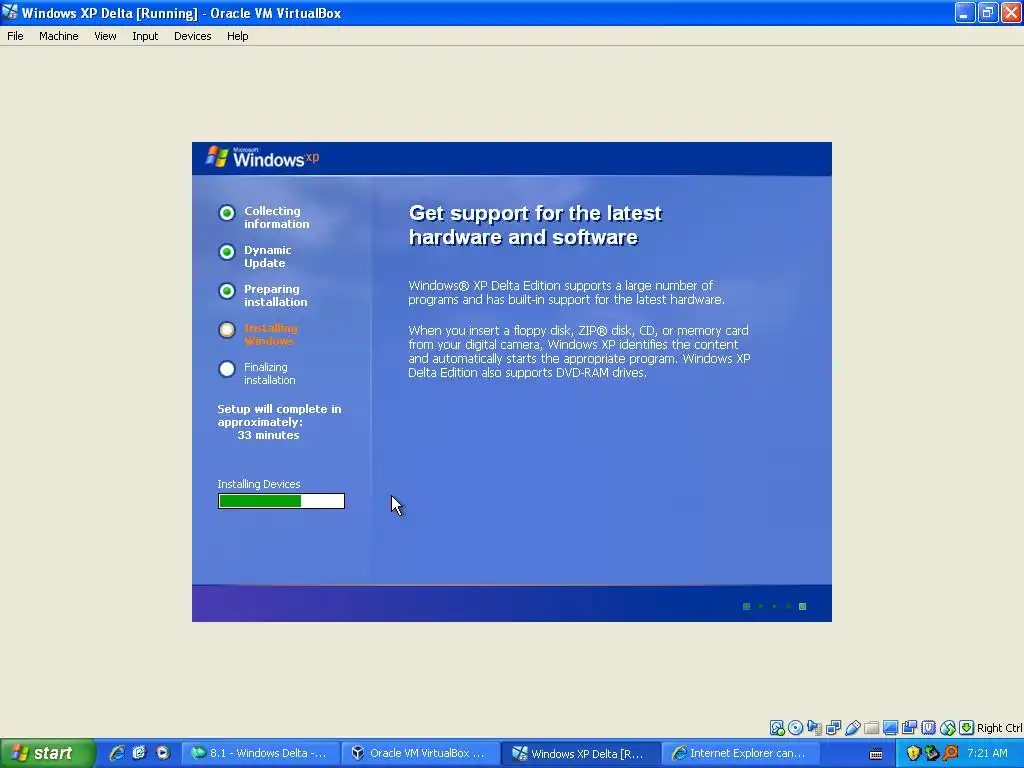Switch to 8.1 - Windows Delta taskbar window

[260, 753]
